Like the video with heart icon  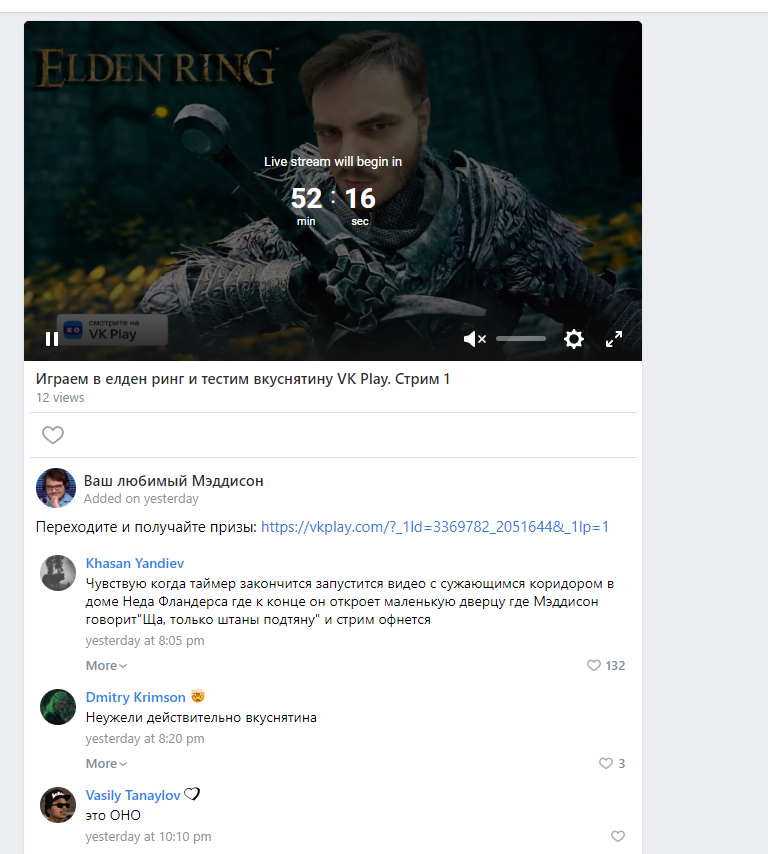[53, 435]
